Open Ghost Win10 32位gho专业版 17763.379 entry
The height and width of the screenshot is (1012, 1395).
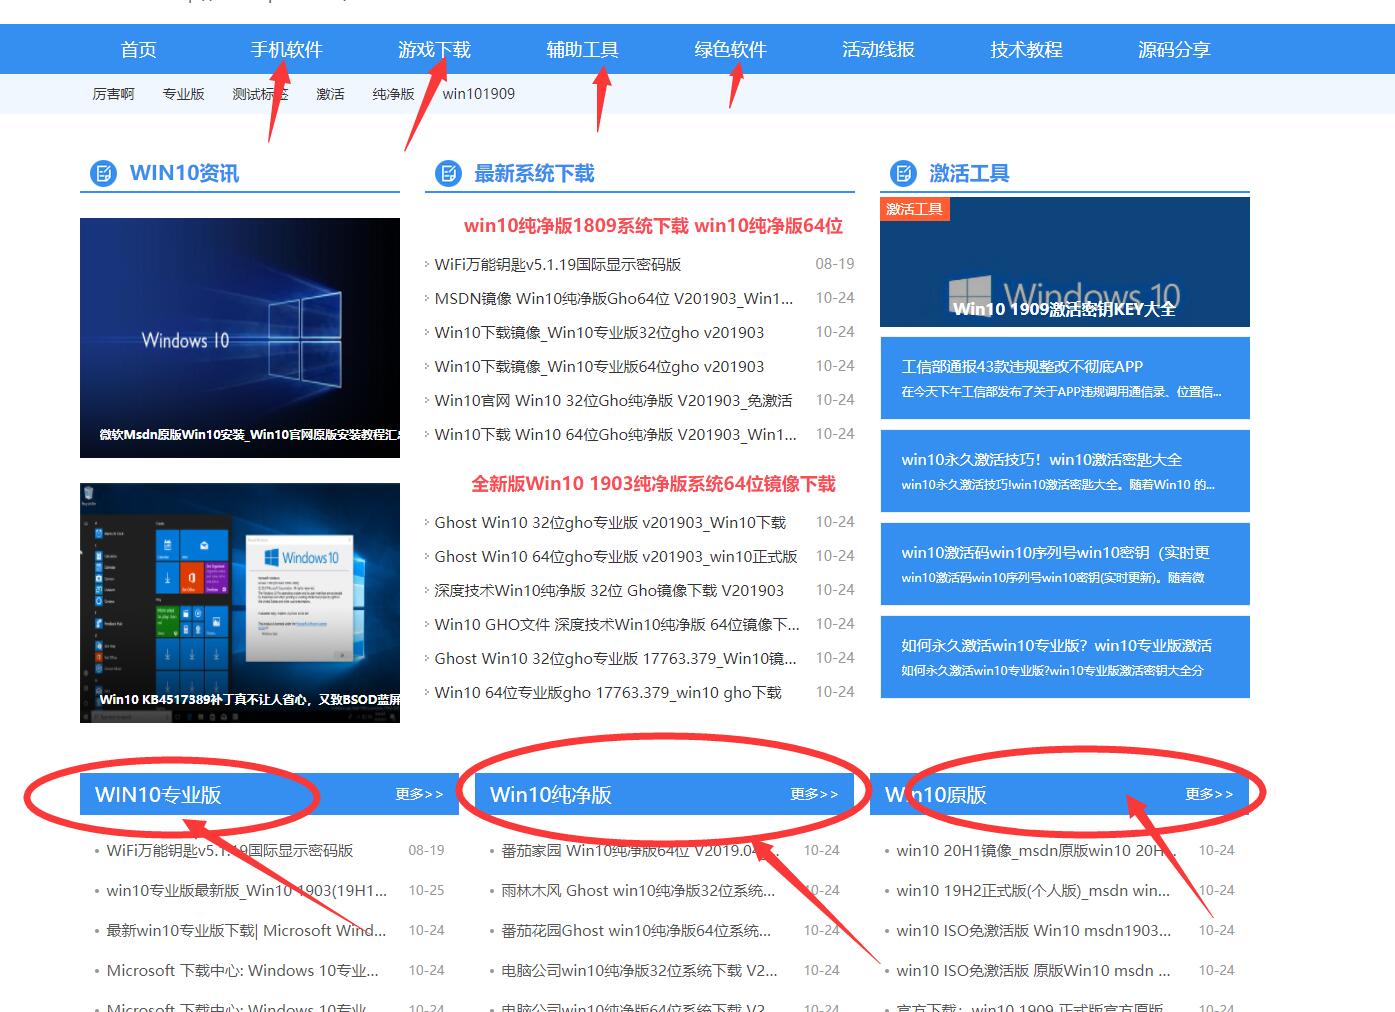[x=616, y=658]
